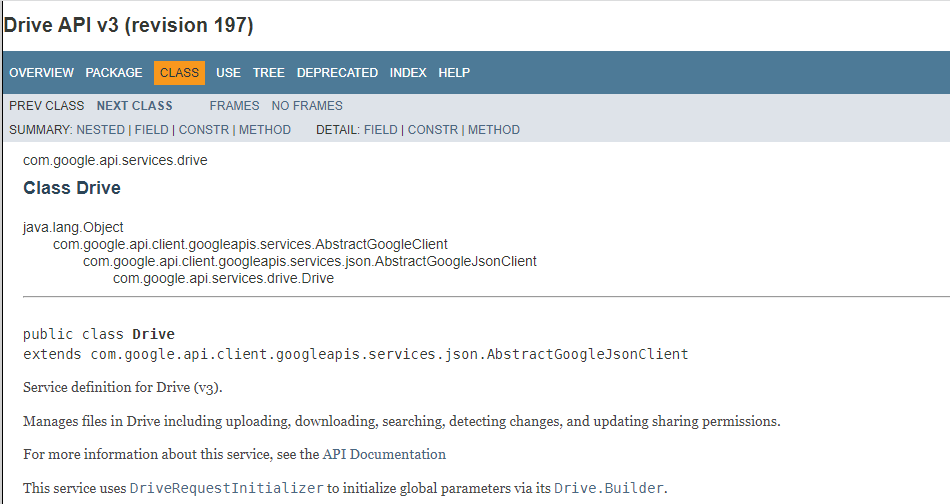Select the highlighted CLASS tab
The image size is (950, 504).
(179, 73)
